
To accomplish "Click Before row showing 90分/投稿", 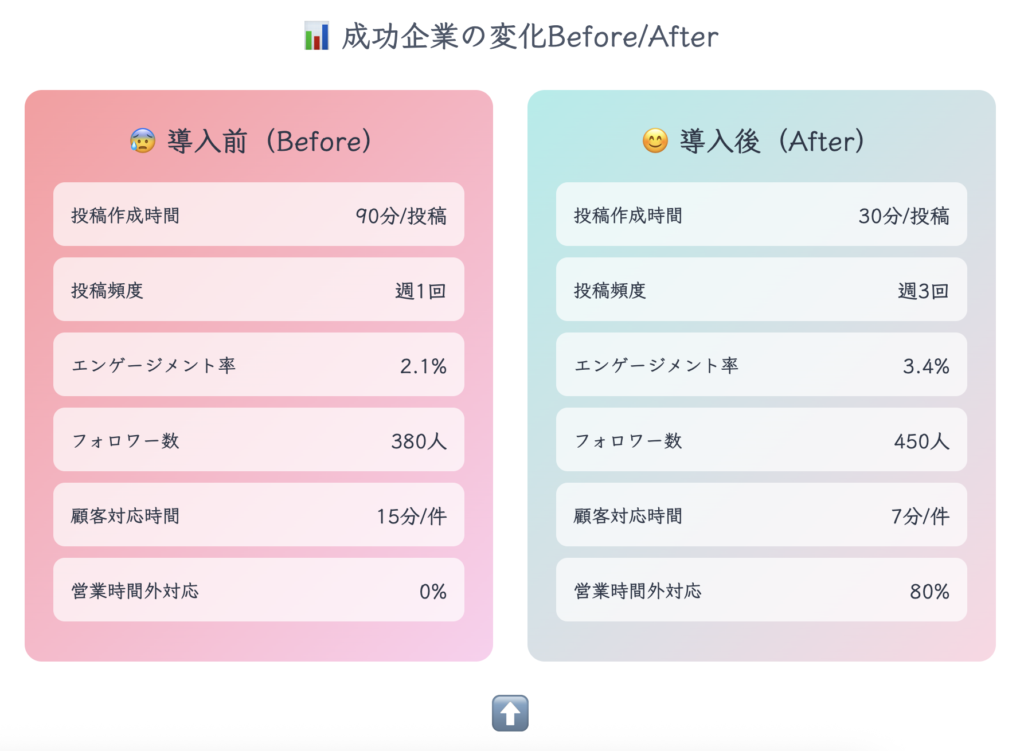I will [258, 215].
